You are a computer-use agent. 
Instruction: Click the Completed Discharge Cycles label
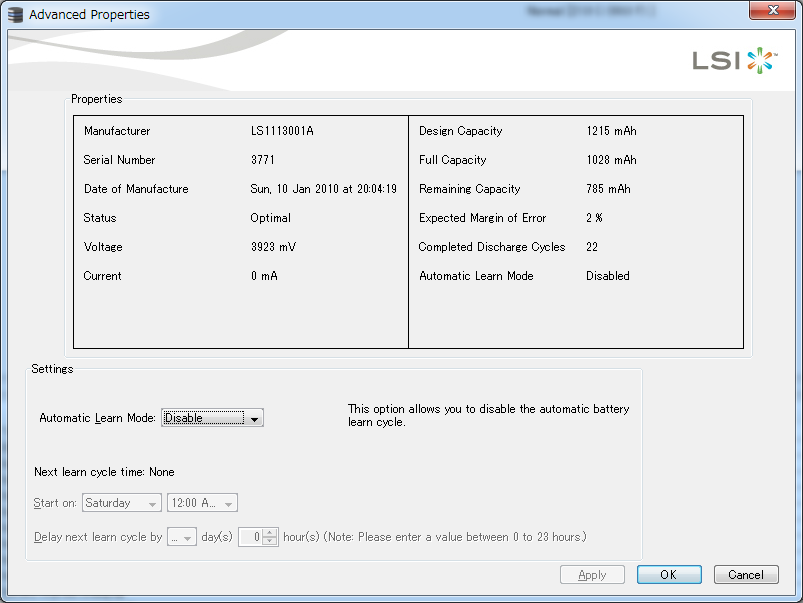(492, 247)
